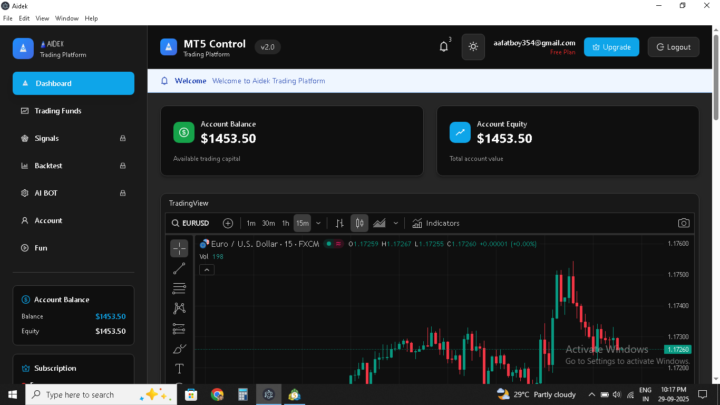Expand the timeframe dropdown arrow
Image resolution: width=720 pixels, height=405 pixels.
(318, 223)
